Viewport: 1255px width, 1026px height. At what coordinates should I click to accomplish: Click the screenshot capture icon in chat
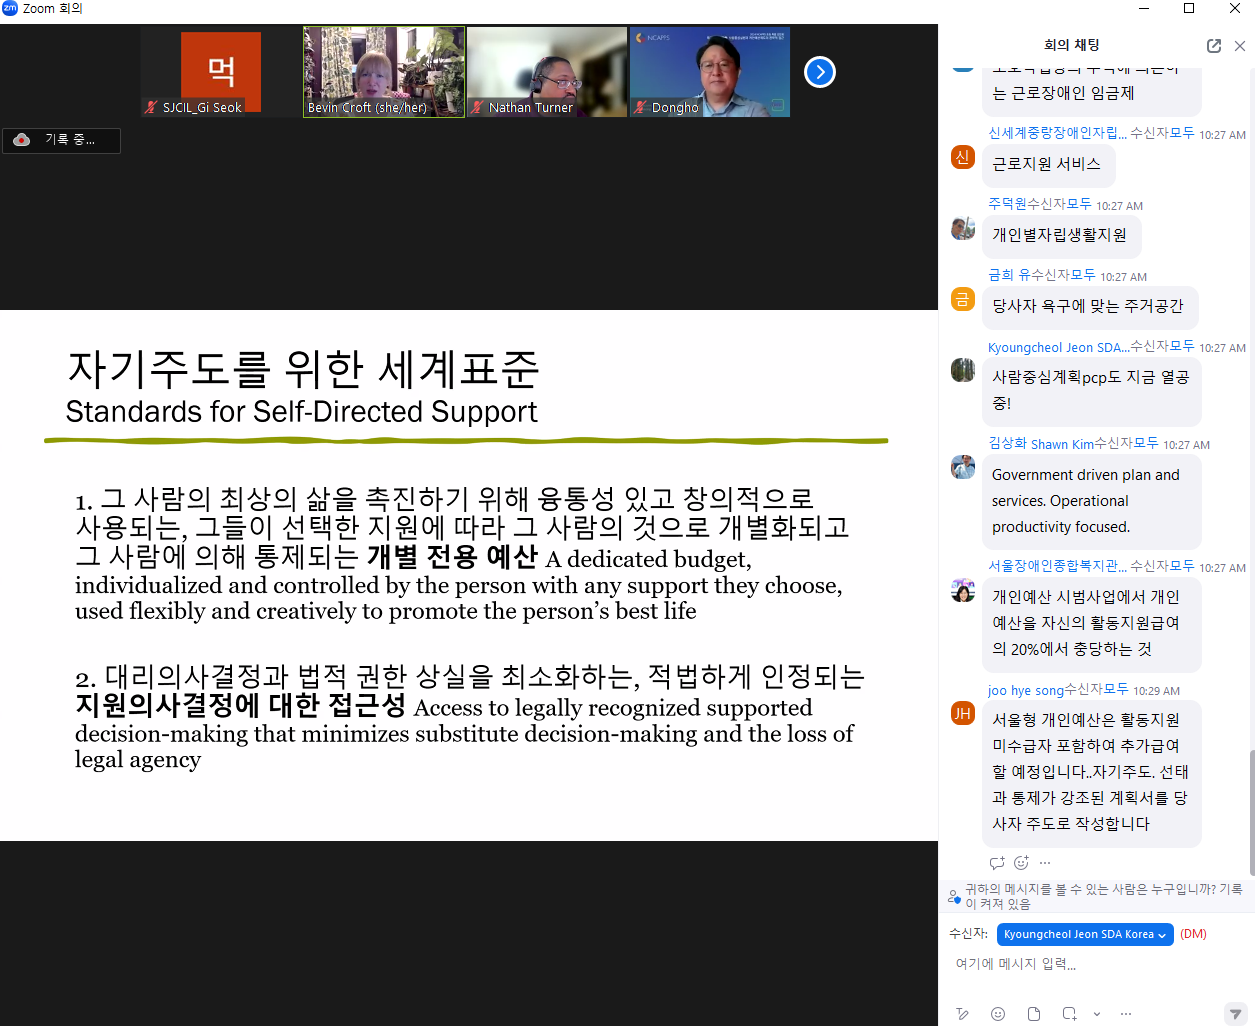1069,1014
